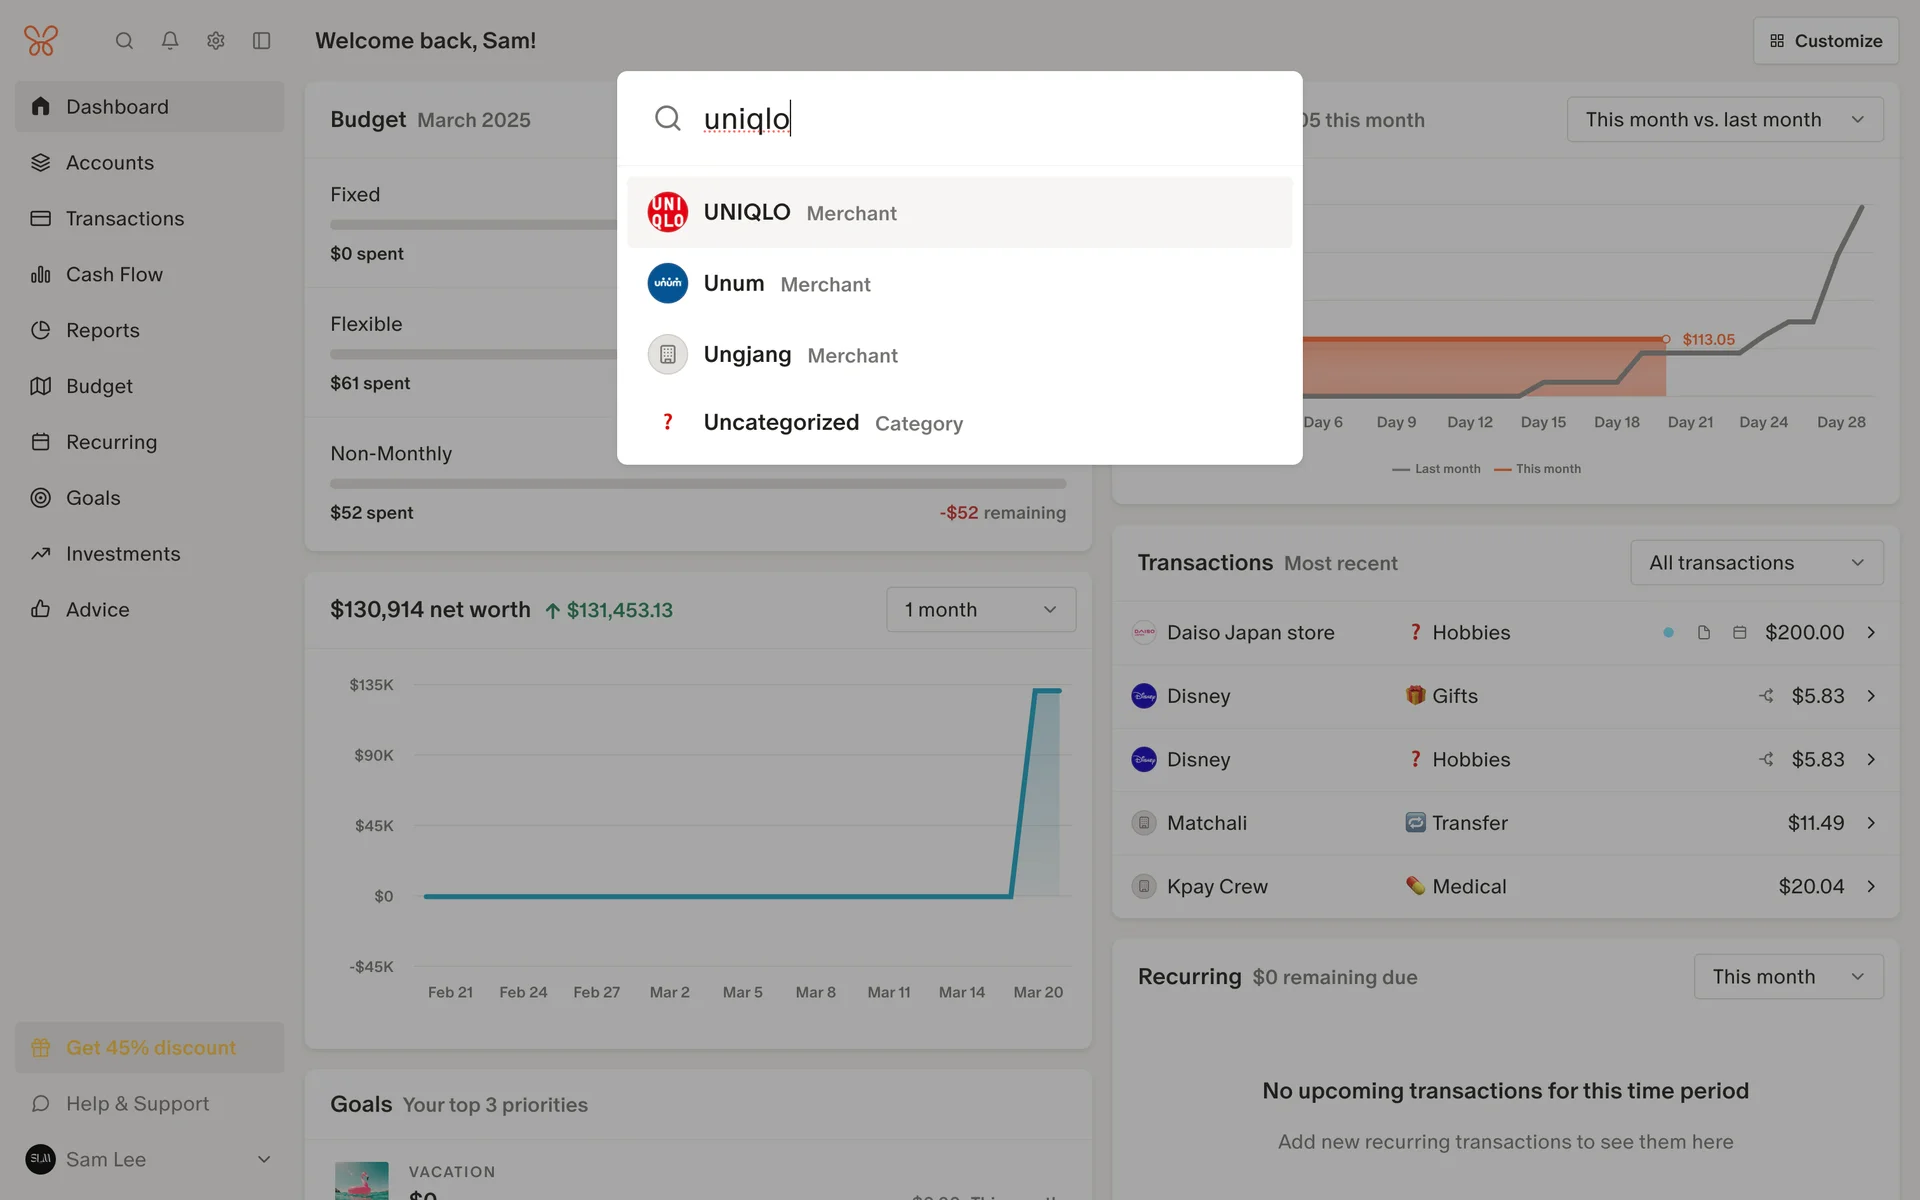Go to Cash Flow in the sidebar

(114, 274)
